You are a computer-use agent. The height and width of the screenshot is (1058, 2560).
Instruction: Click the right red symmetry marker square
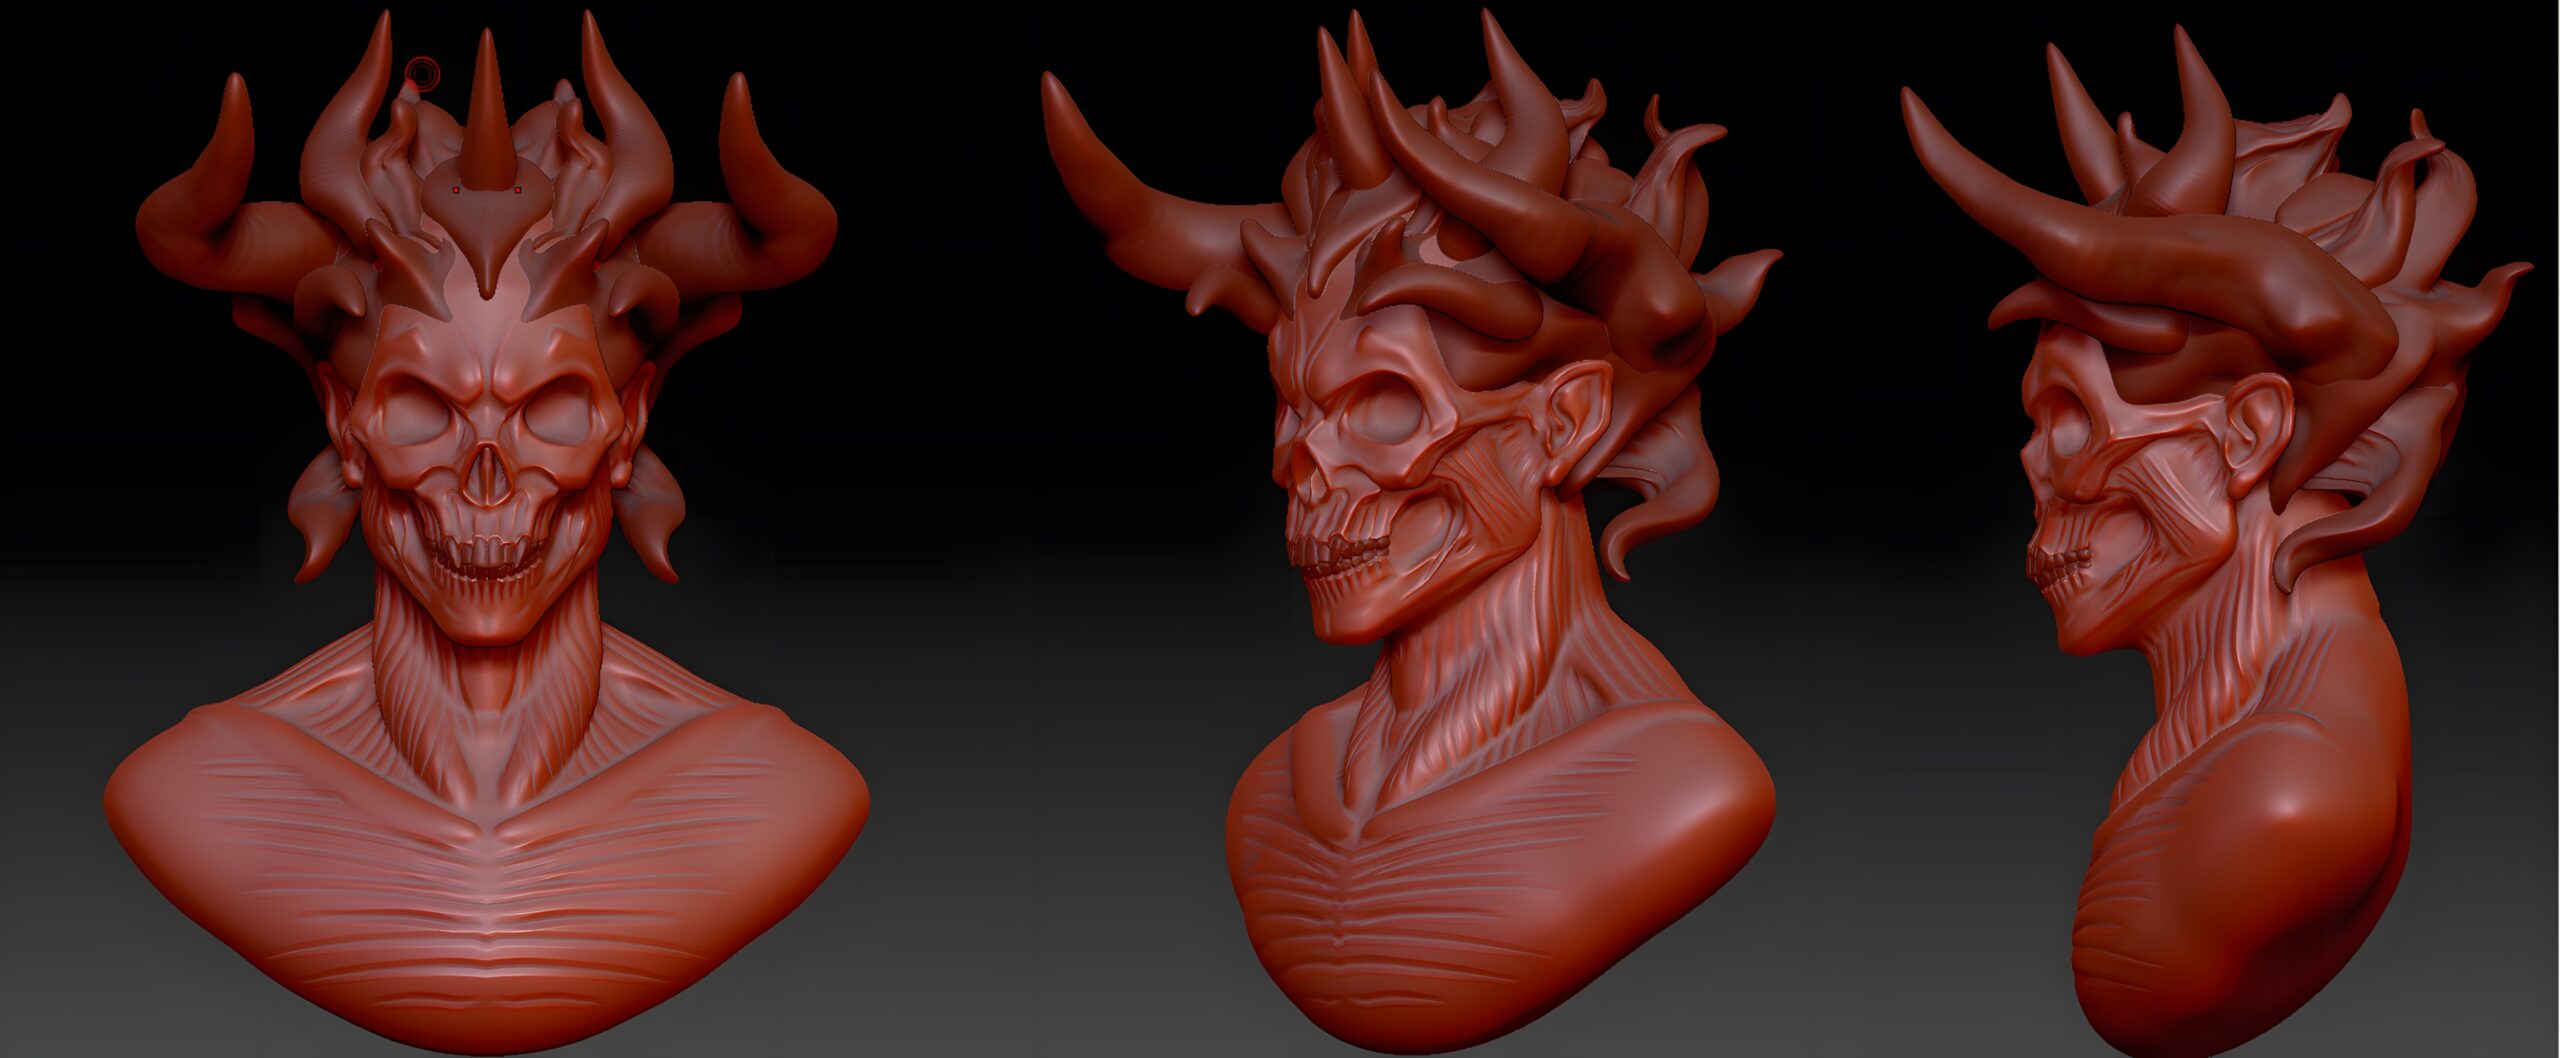(x=518, y=189)
